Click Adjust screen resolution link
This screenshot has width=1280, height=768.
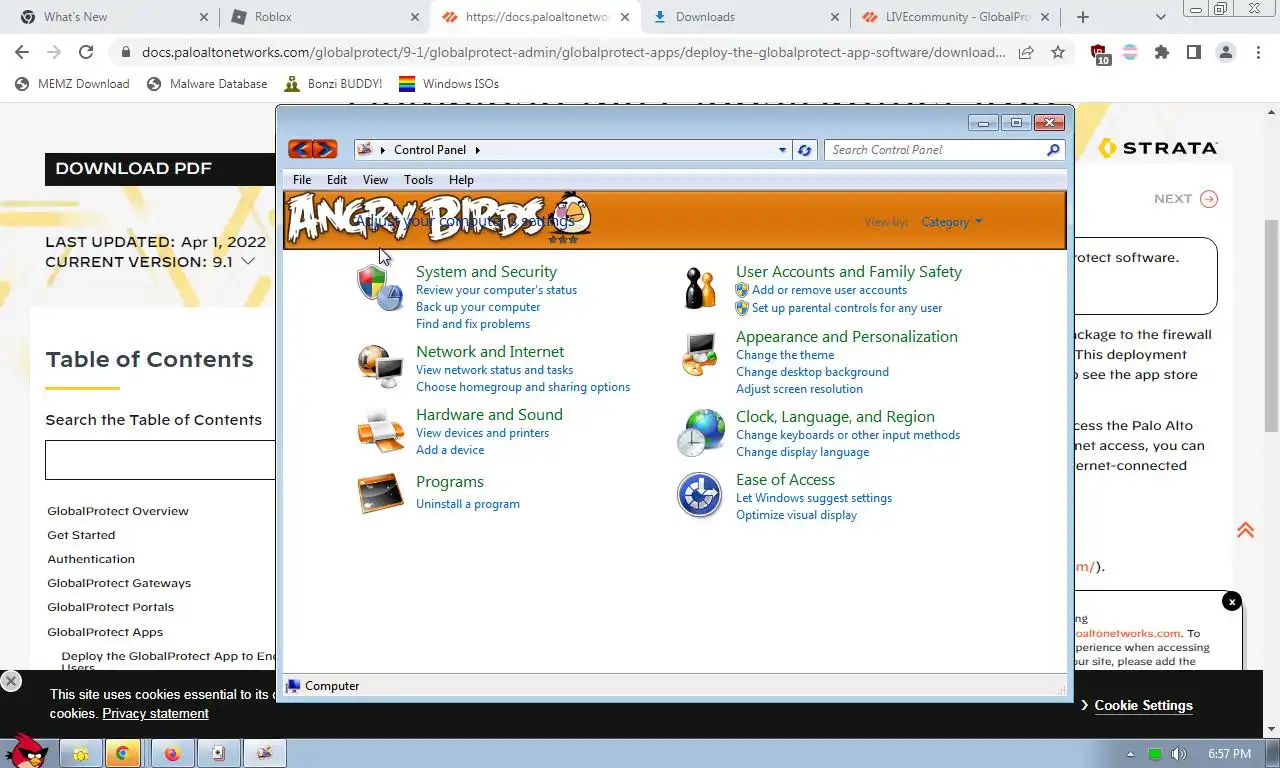pyautogui.click(x=799, y=389)
